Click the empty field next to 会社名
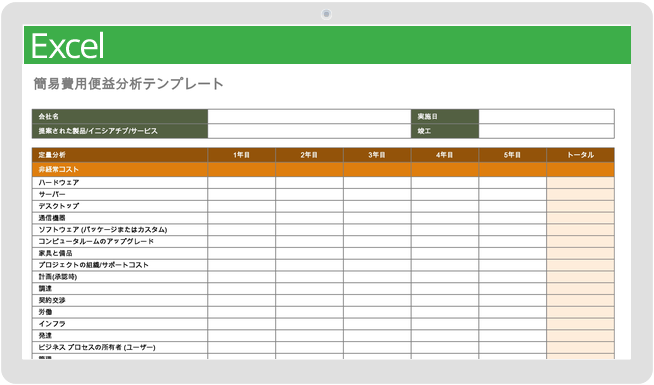The image size is (654, 385). 309,116
